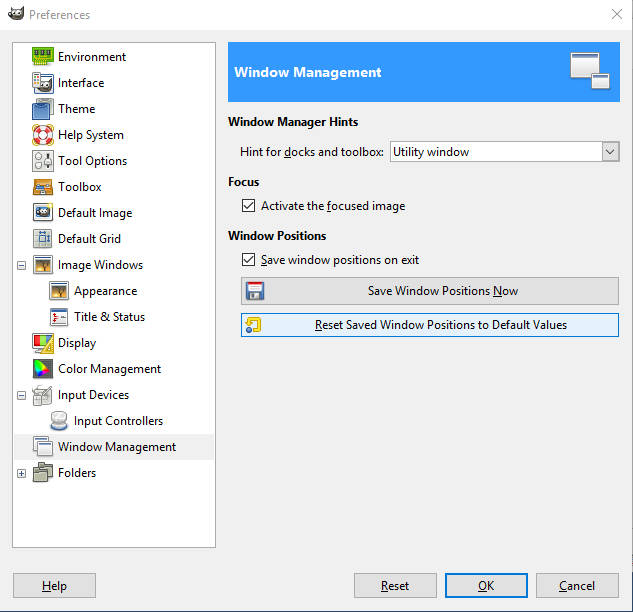Image resolution: width=633 pixels, height=612 pixels.
Task: Click the Default Image icon
Action: point(42,213)
